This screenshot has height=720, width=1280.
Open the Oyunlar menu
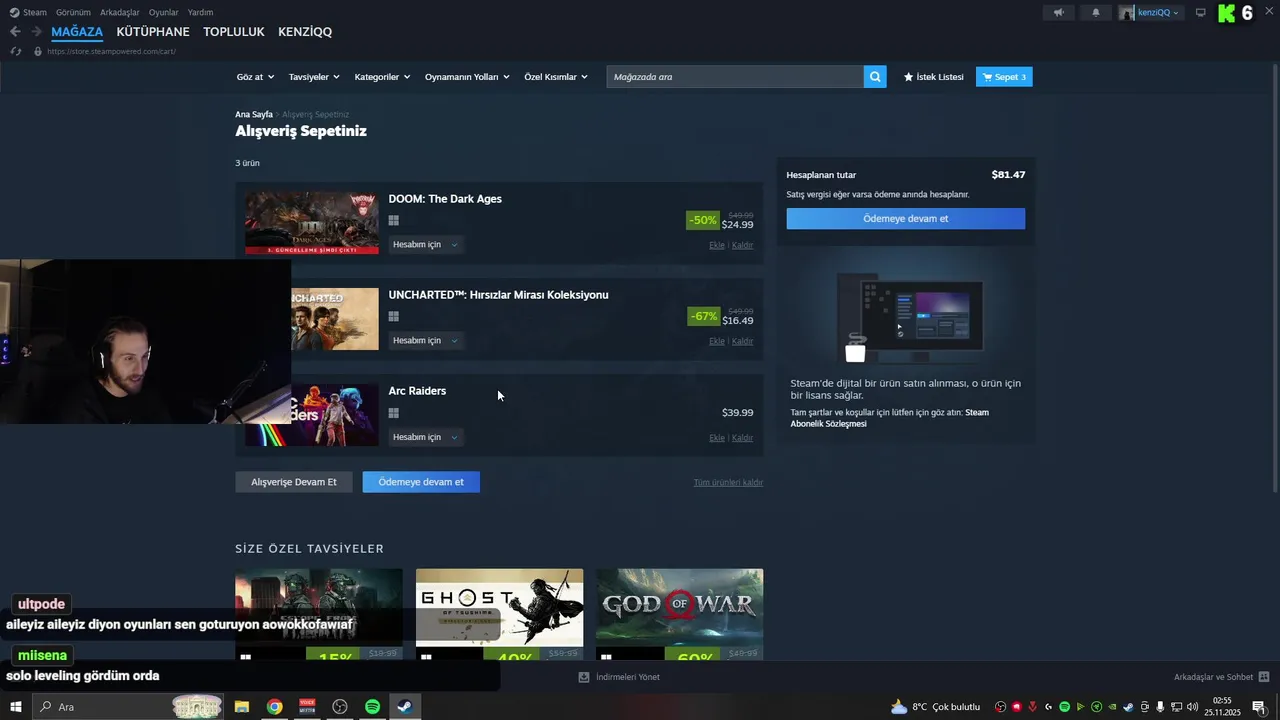(x=164, y=13)
